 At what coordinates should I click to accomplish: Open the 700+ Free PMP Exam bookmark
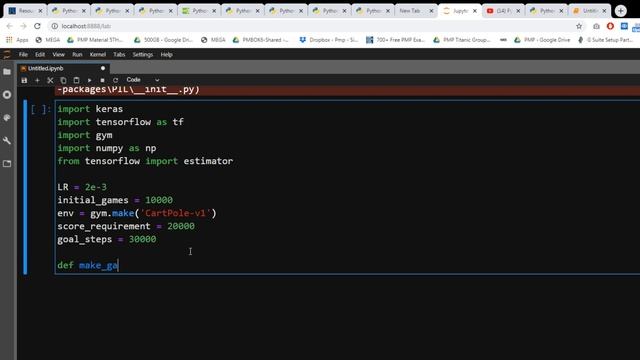pos(396,40)
